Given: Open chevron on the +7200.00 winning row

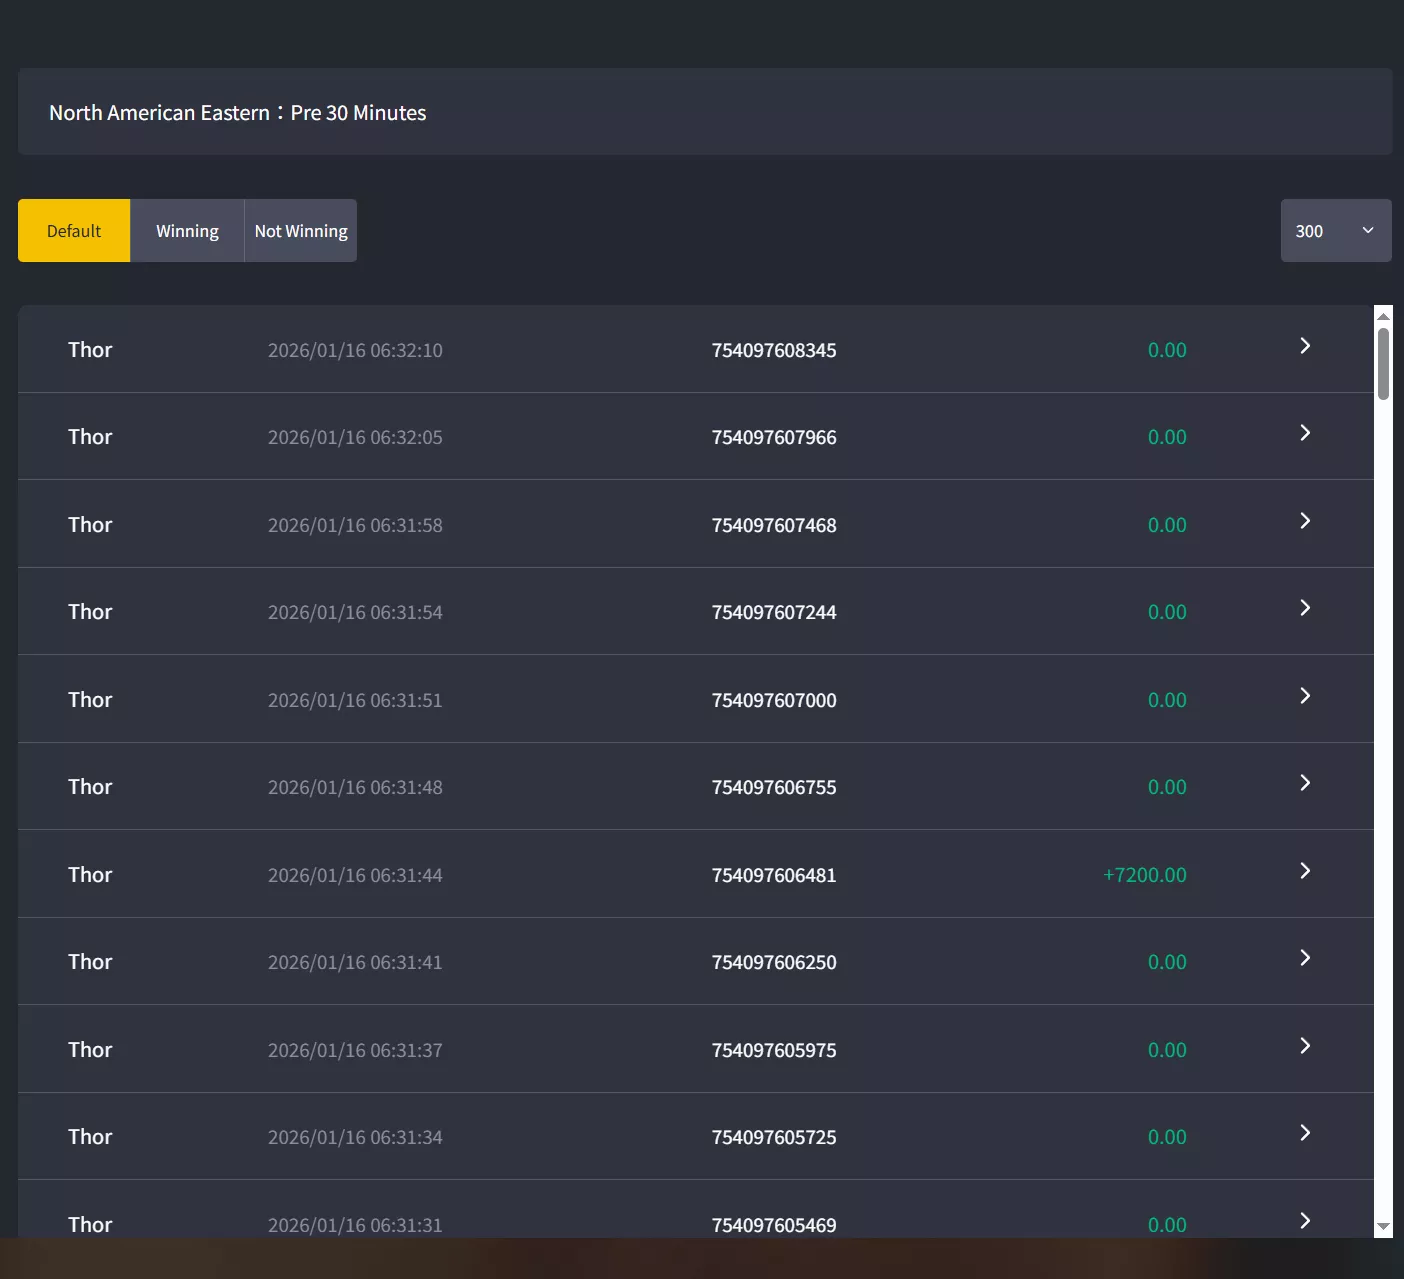Looking at the screenshot, I should click(1305, 871).
